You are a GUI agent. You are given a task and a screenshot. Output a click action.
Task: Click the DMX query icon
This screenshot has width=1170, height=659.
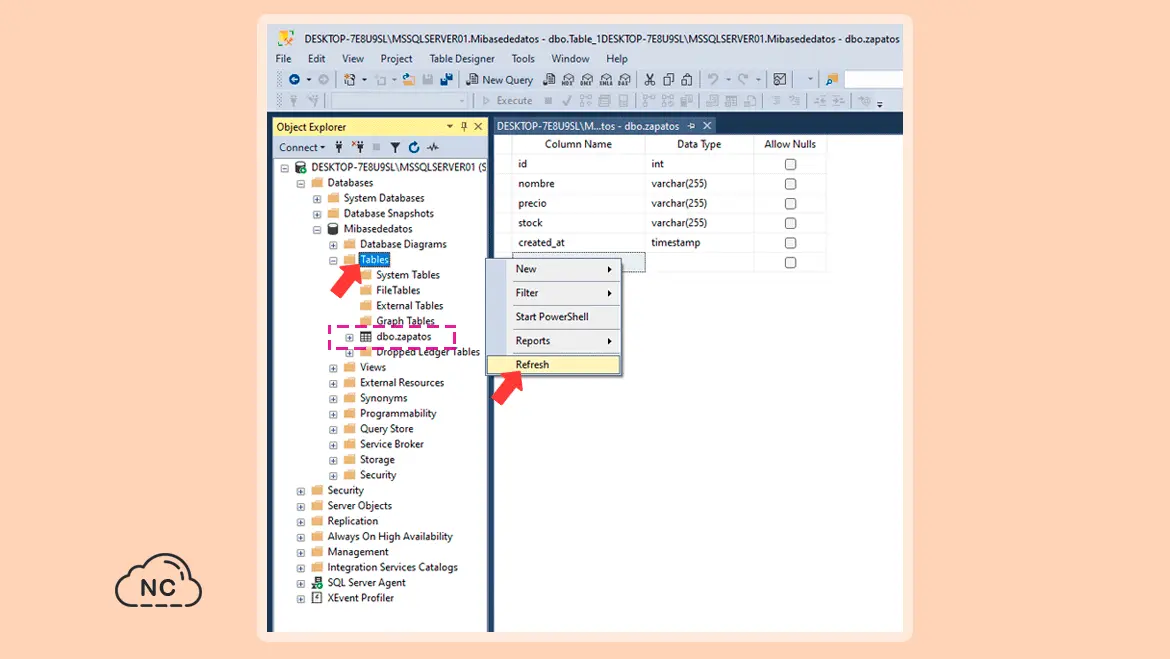pyautogui.click(x=586, y=79)
